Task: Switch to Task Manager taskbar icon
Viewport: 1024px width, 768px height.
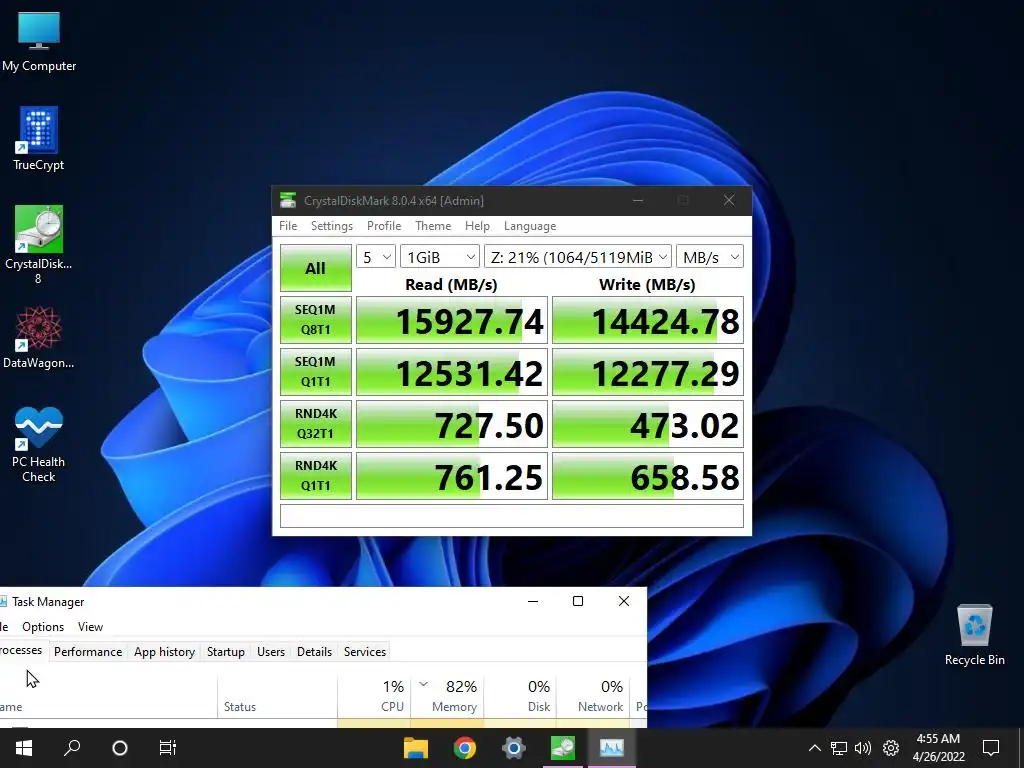Action: point(611,748)
